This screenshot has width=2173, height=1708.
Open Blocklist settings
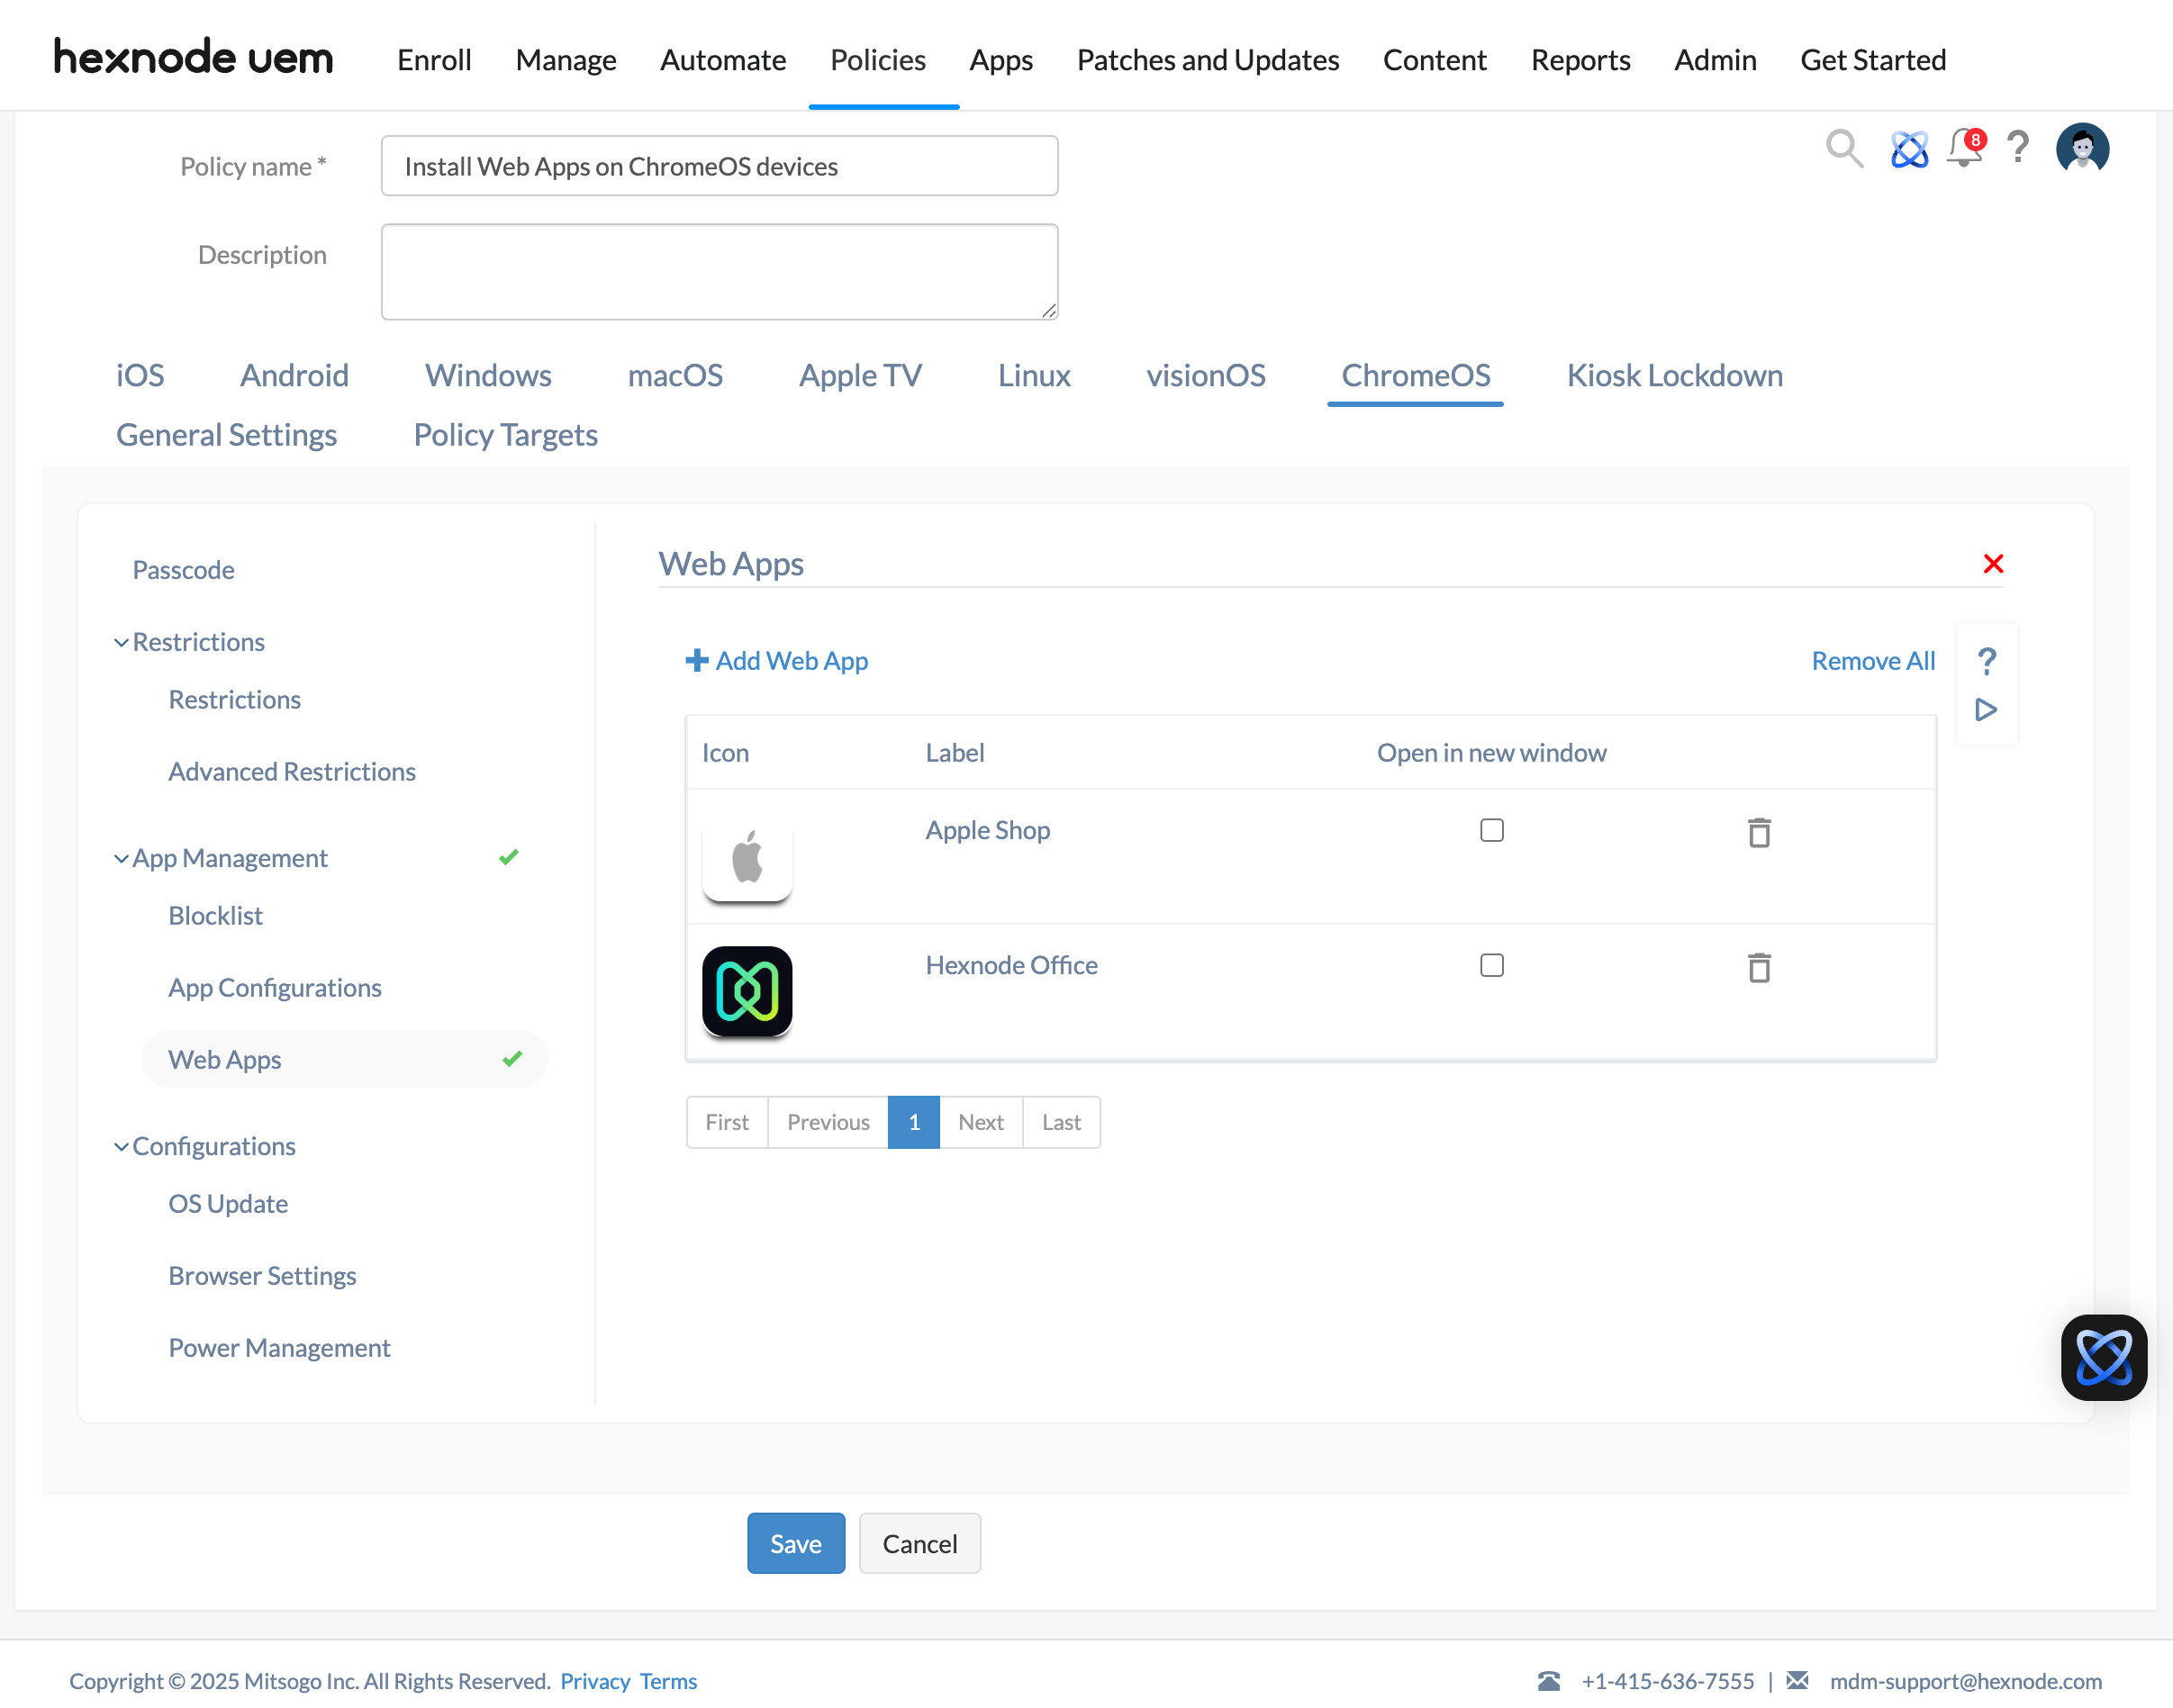tap(215, 915)
